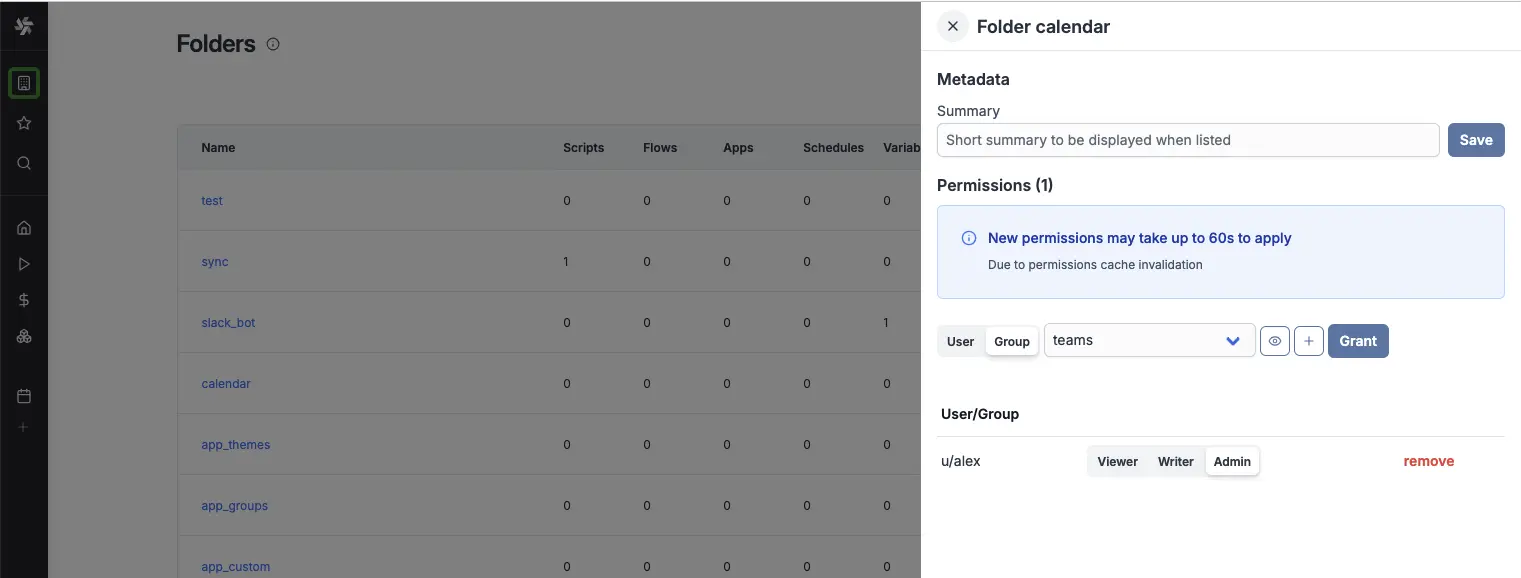1521x578 pixels.
Task: Switch u/alex role to Admin
Action: tap(1232, 461)
